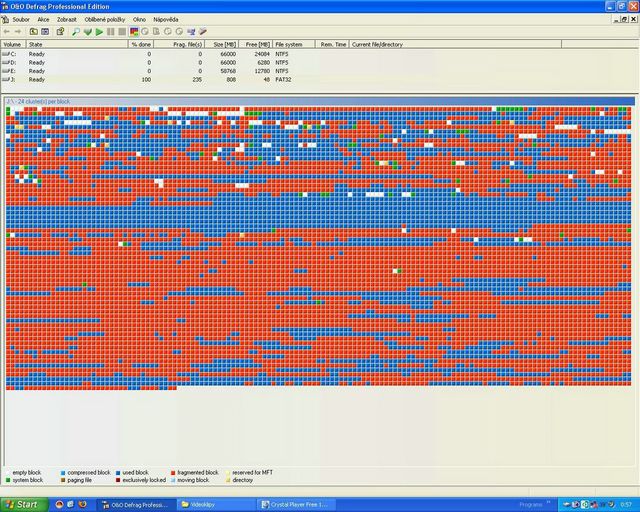Click the FAT32 cell of drive J:
The width and height of the screenshot is (640, 512).
283,80
